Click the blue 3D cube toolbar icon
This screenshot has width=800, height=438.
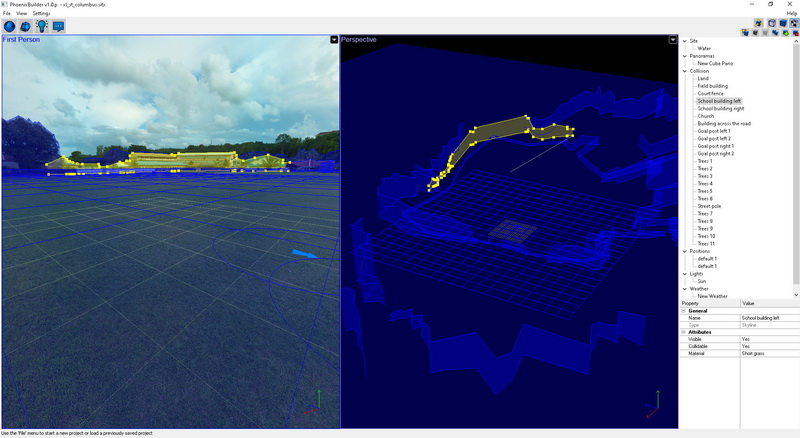[26, 26]
